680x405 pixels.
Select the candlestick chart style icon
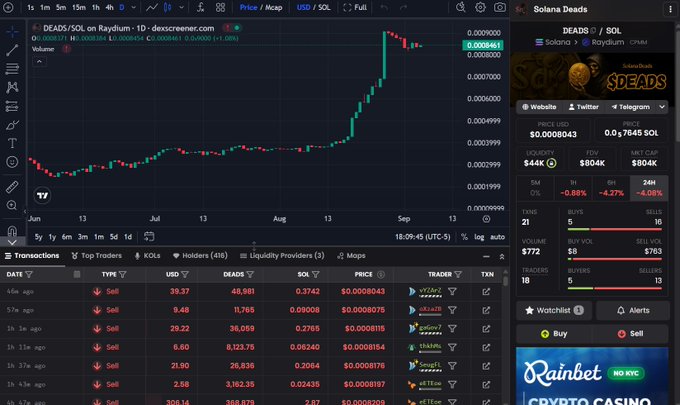coord(167,7)
